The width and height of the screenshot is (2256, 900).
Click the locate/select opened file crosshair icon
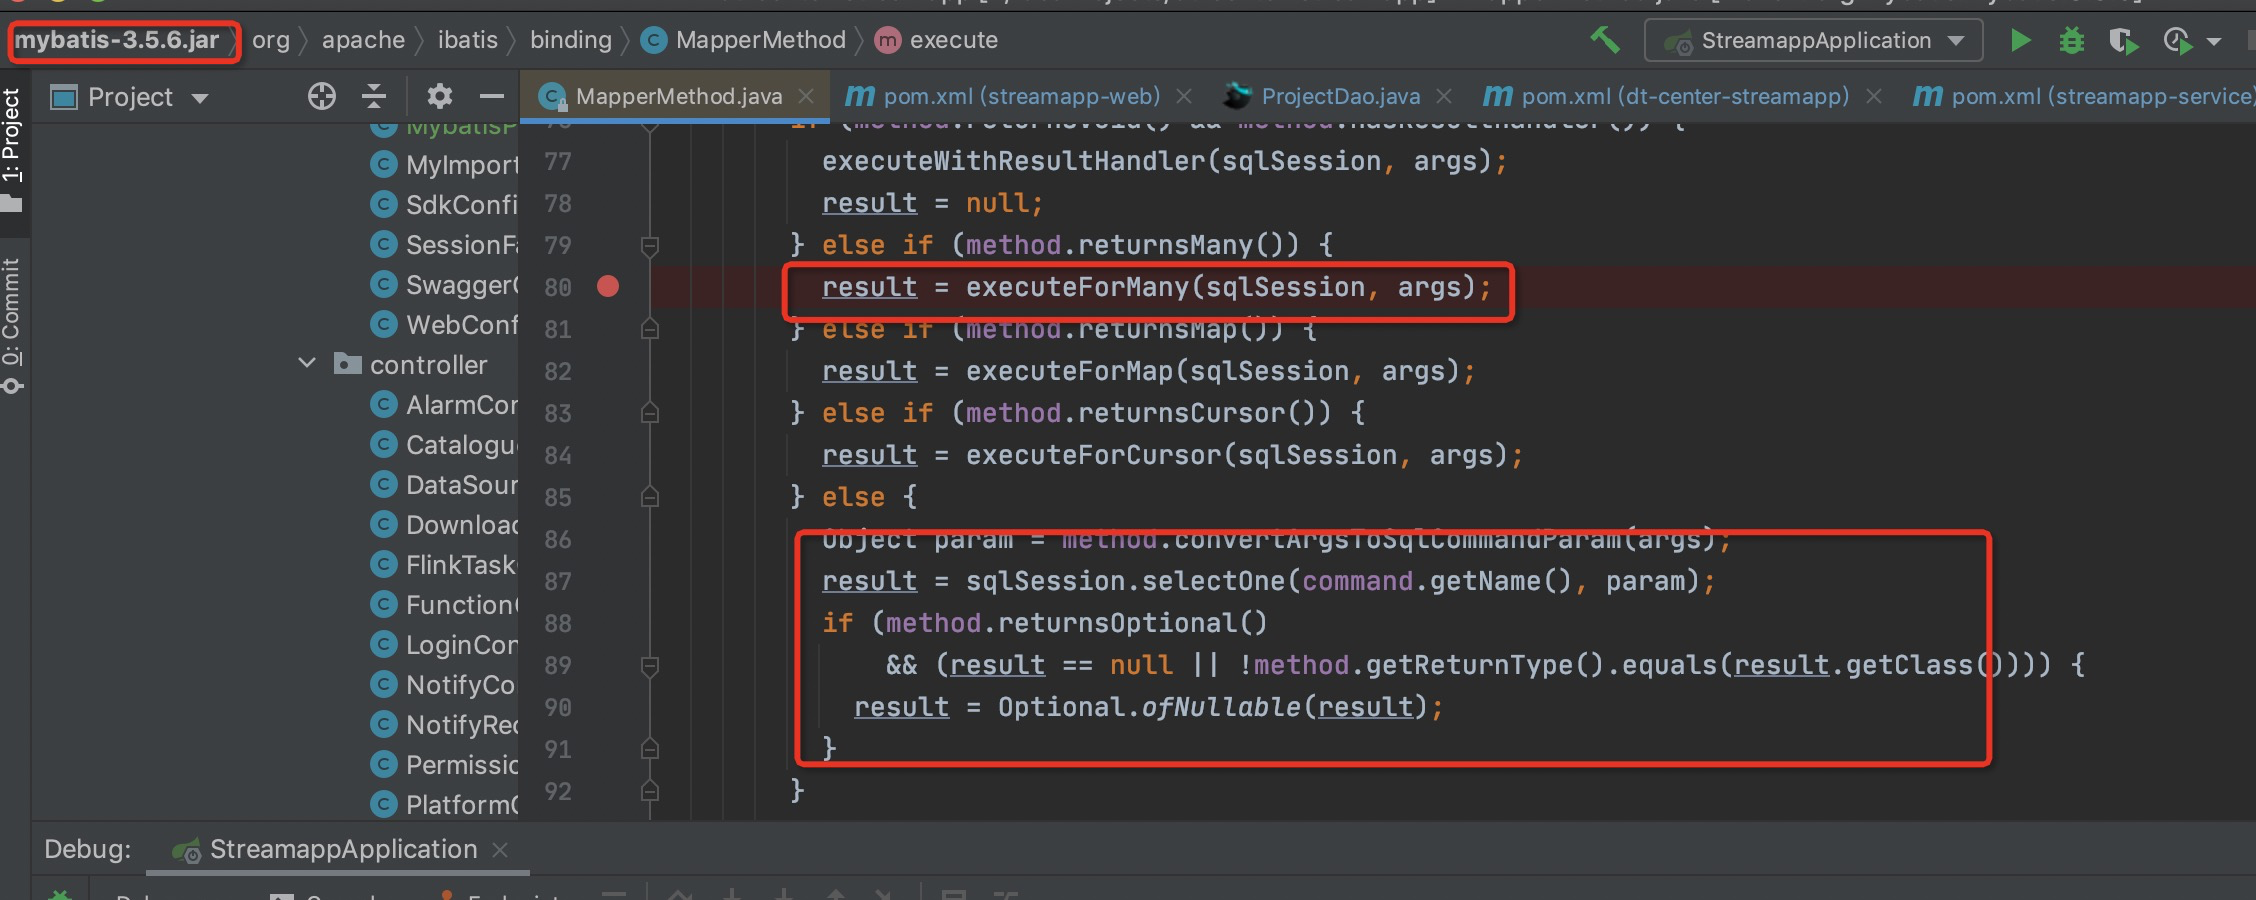[321, 96]
